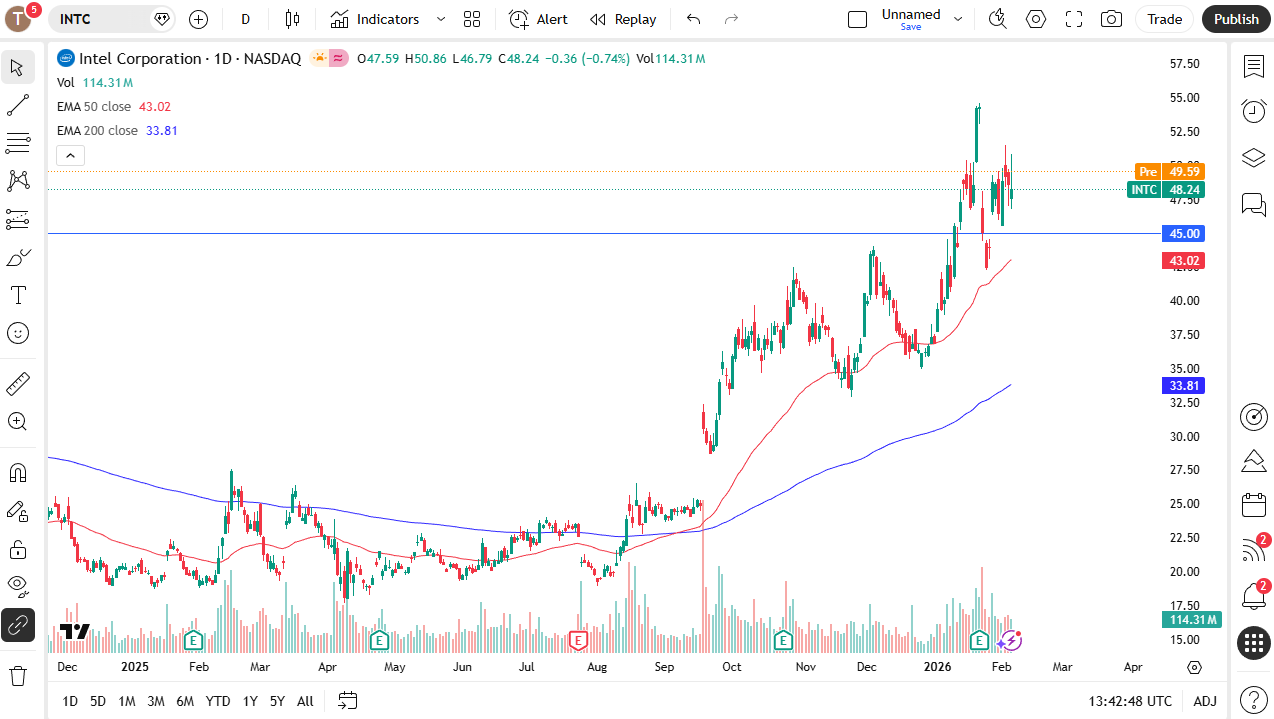This screenshot has height=719, width=1274.
Task: Select the brush drawing tool
Action: pos(18,257)
